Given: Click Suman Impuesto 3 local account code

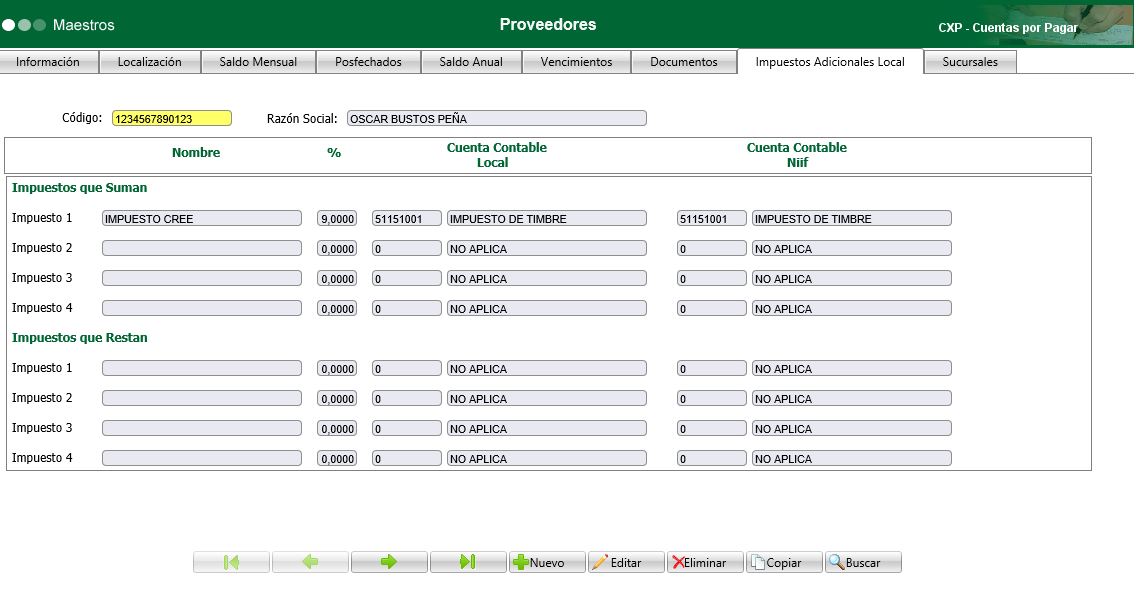Looking at the screenshot, I should point(407,278).
